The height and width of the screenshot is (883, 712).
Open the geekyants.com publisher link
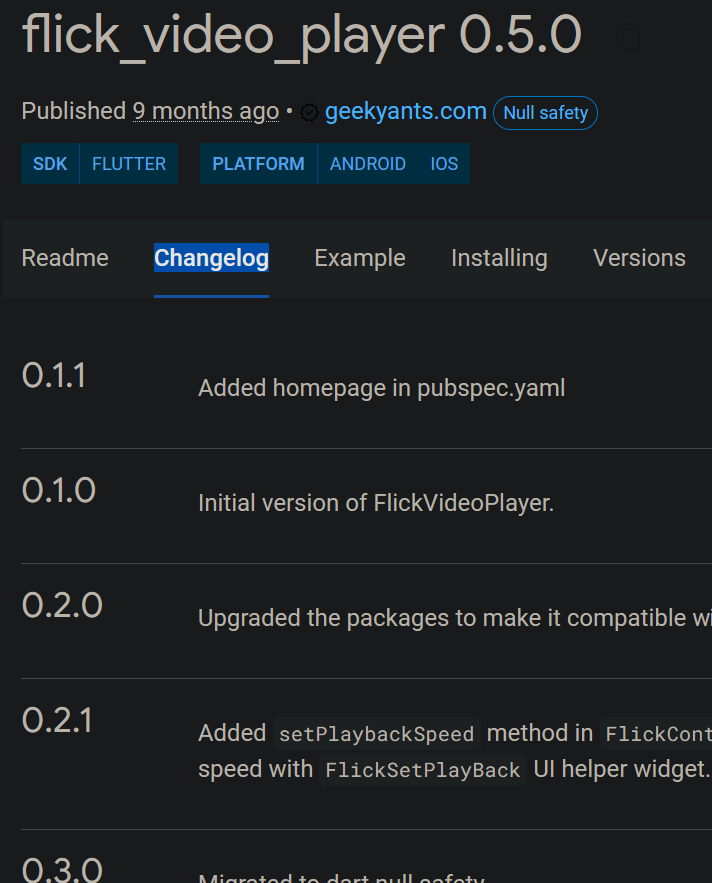[x=405, y=111]
